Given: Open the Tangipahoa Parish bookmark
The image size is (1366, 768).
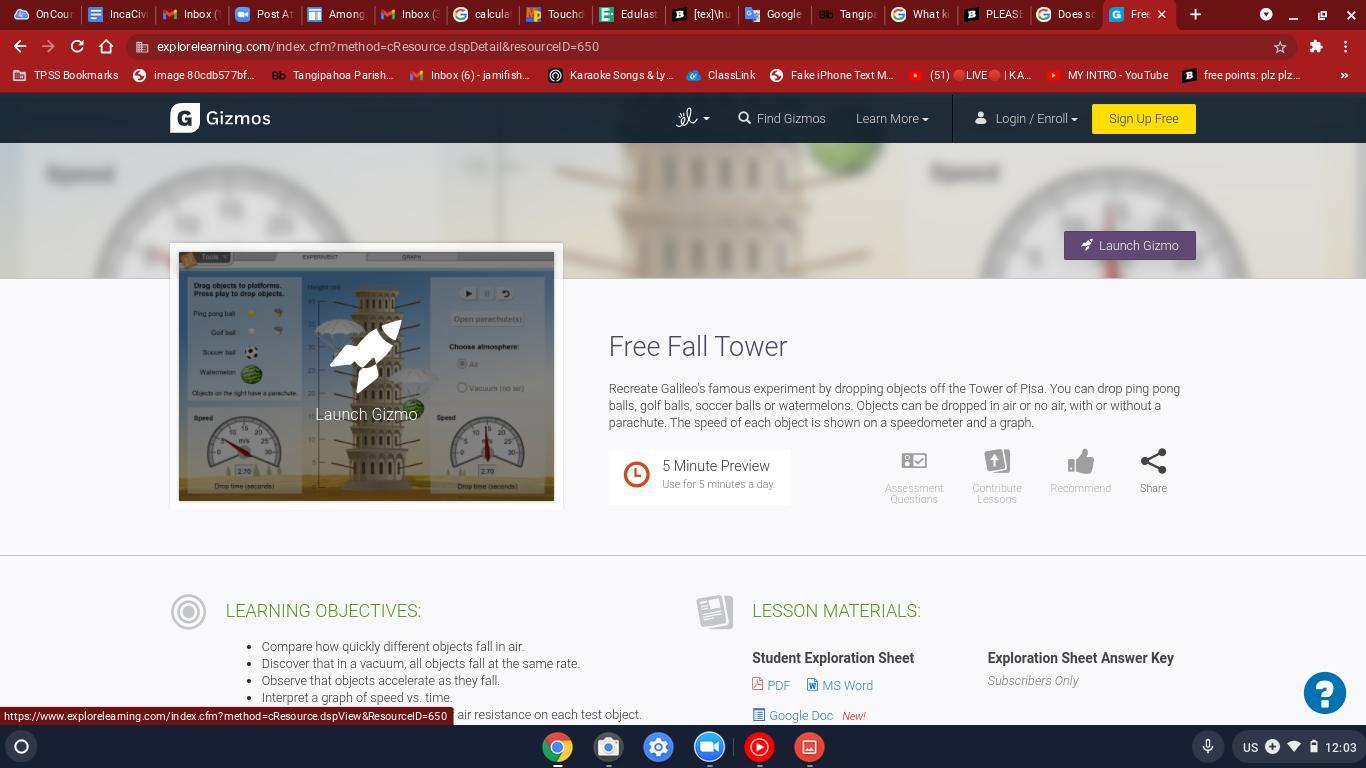Looking at the screenshot, I should pos(333,75).
